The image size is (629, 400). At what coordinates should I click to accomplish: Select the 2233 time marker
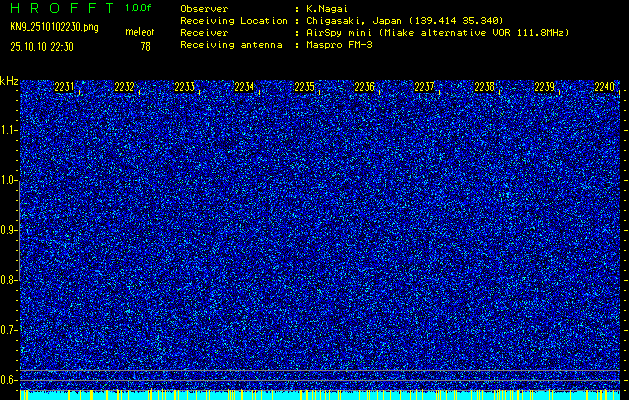click(184, 88)
